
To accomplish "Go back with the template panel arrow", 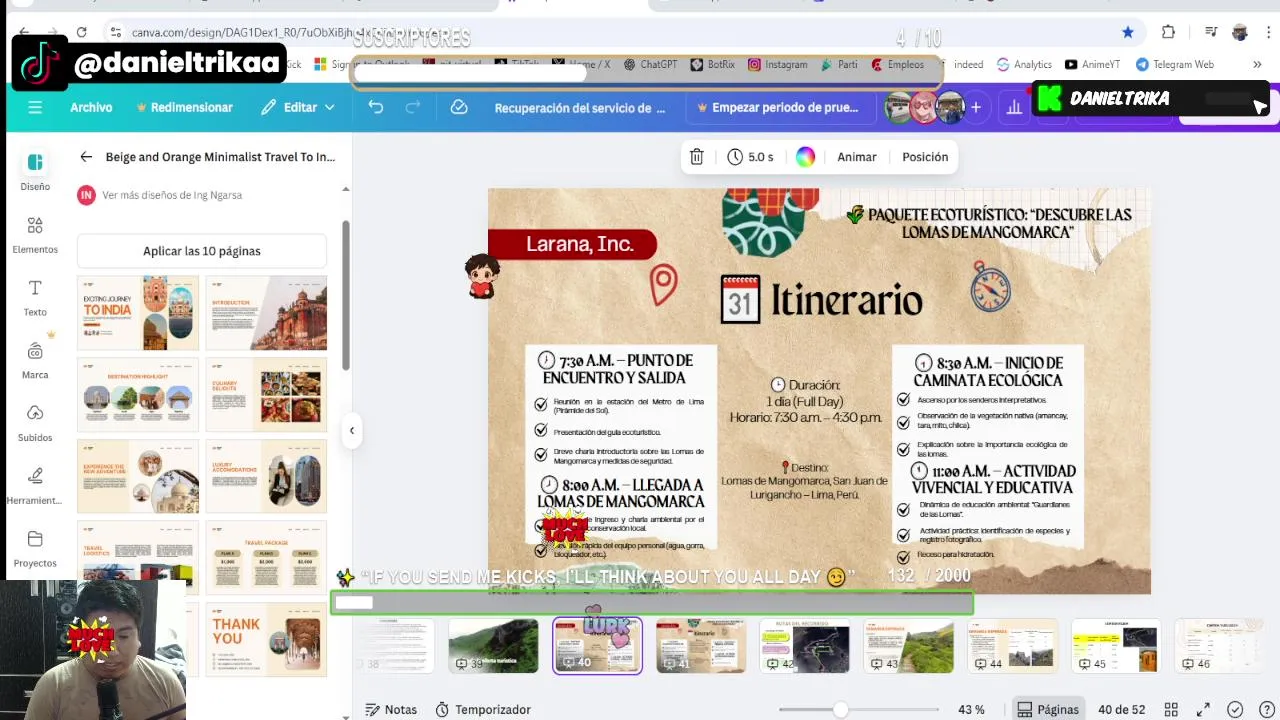I will pyautogui.click(x=86, y=157).
